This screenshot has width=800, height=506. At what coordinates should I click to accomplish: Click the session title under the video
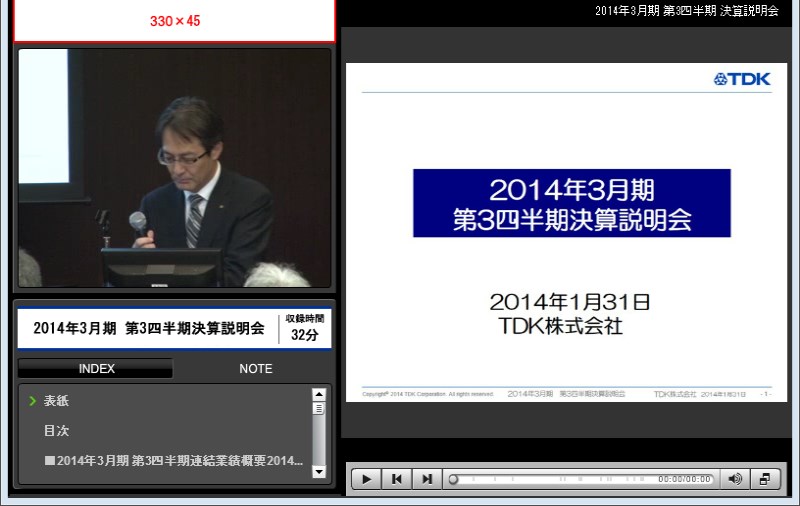point(149,328)
